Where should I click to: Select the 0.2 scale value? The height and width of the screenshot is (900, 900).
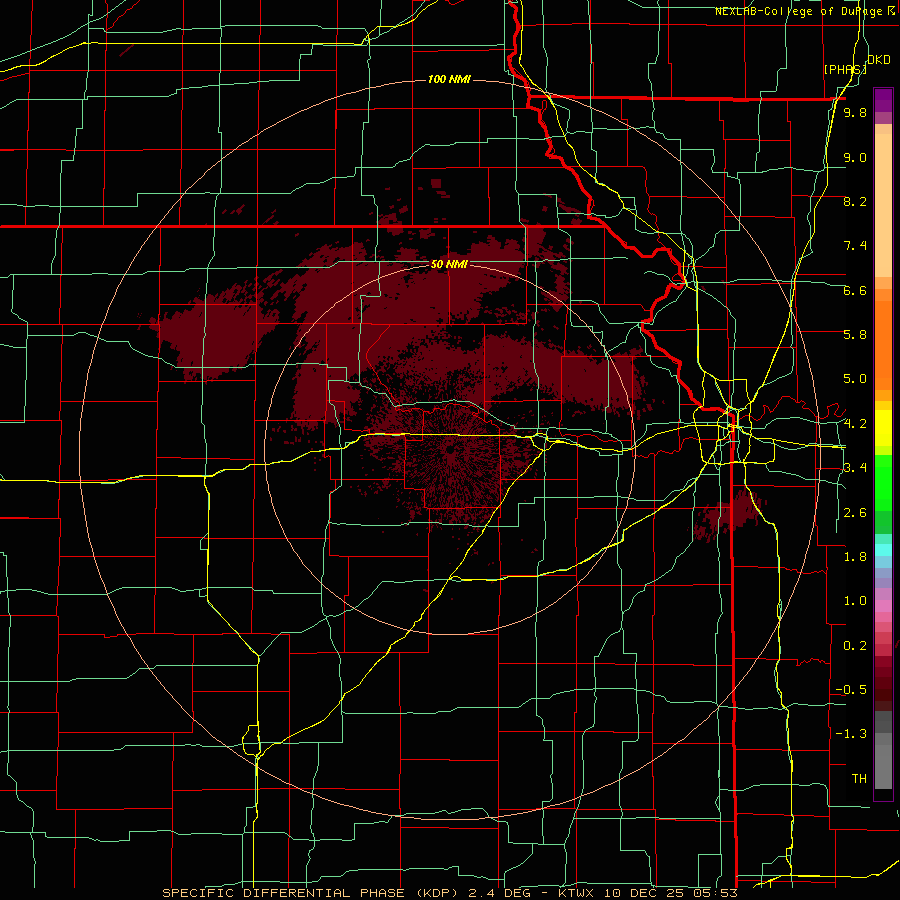tap(855, 646)
